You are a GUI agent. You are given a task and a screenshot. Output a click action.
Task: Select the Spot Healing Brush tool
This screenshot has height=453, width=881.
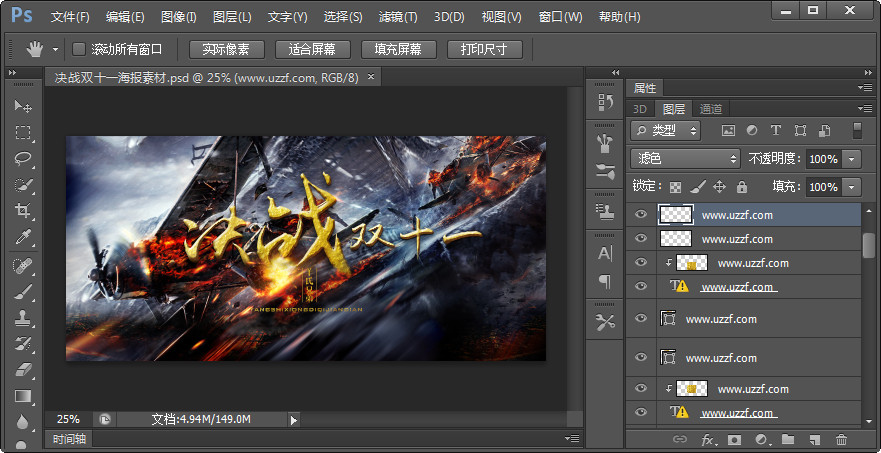(23, 266)
